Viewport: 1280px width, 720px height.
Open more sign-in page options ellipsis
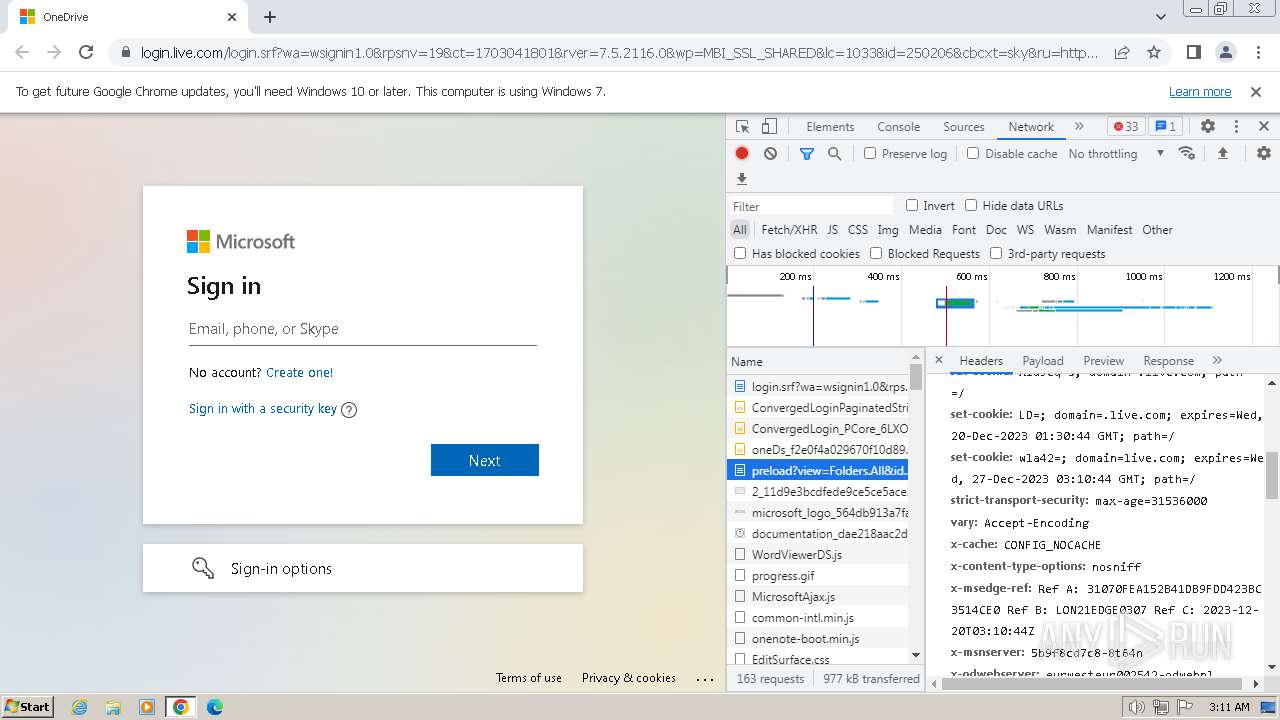point(705,678)
